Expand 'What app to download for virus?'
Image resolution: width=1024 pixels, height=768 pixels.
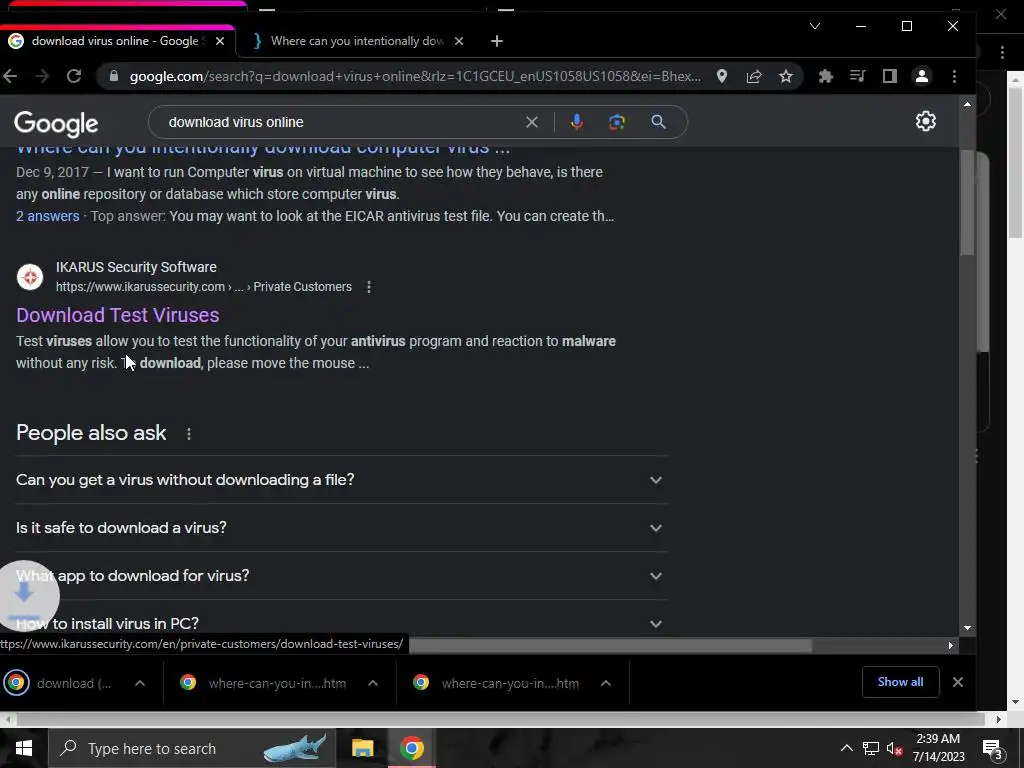tap(341, 576)
